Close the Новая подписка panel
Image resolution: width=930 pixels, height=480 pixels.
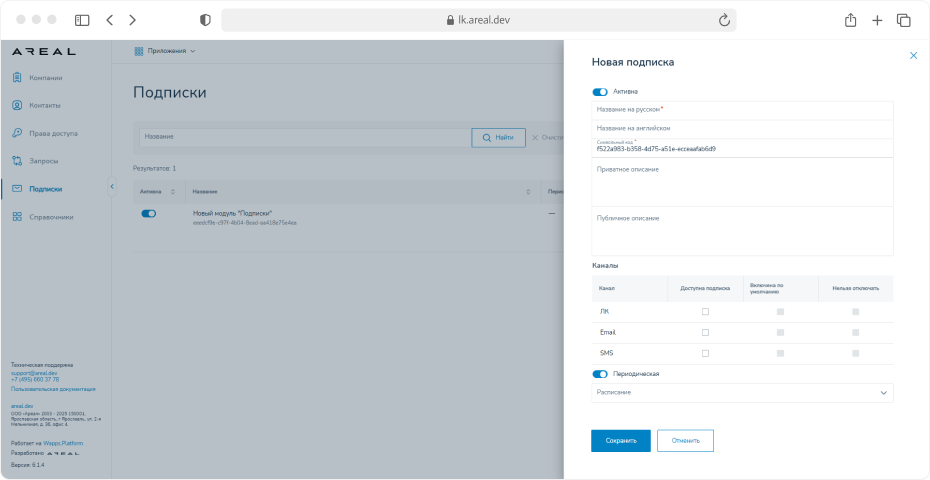pyautogui.click(x=913, y=55)
